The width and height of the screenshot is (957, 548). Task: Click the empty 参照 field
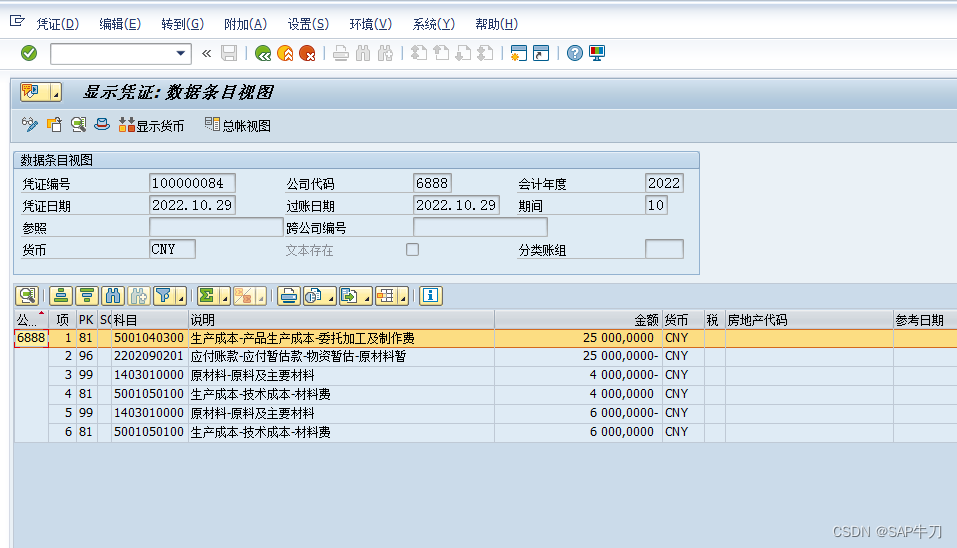(216, 227)
